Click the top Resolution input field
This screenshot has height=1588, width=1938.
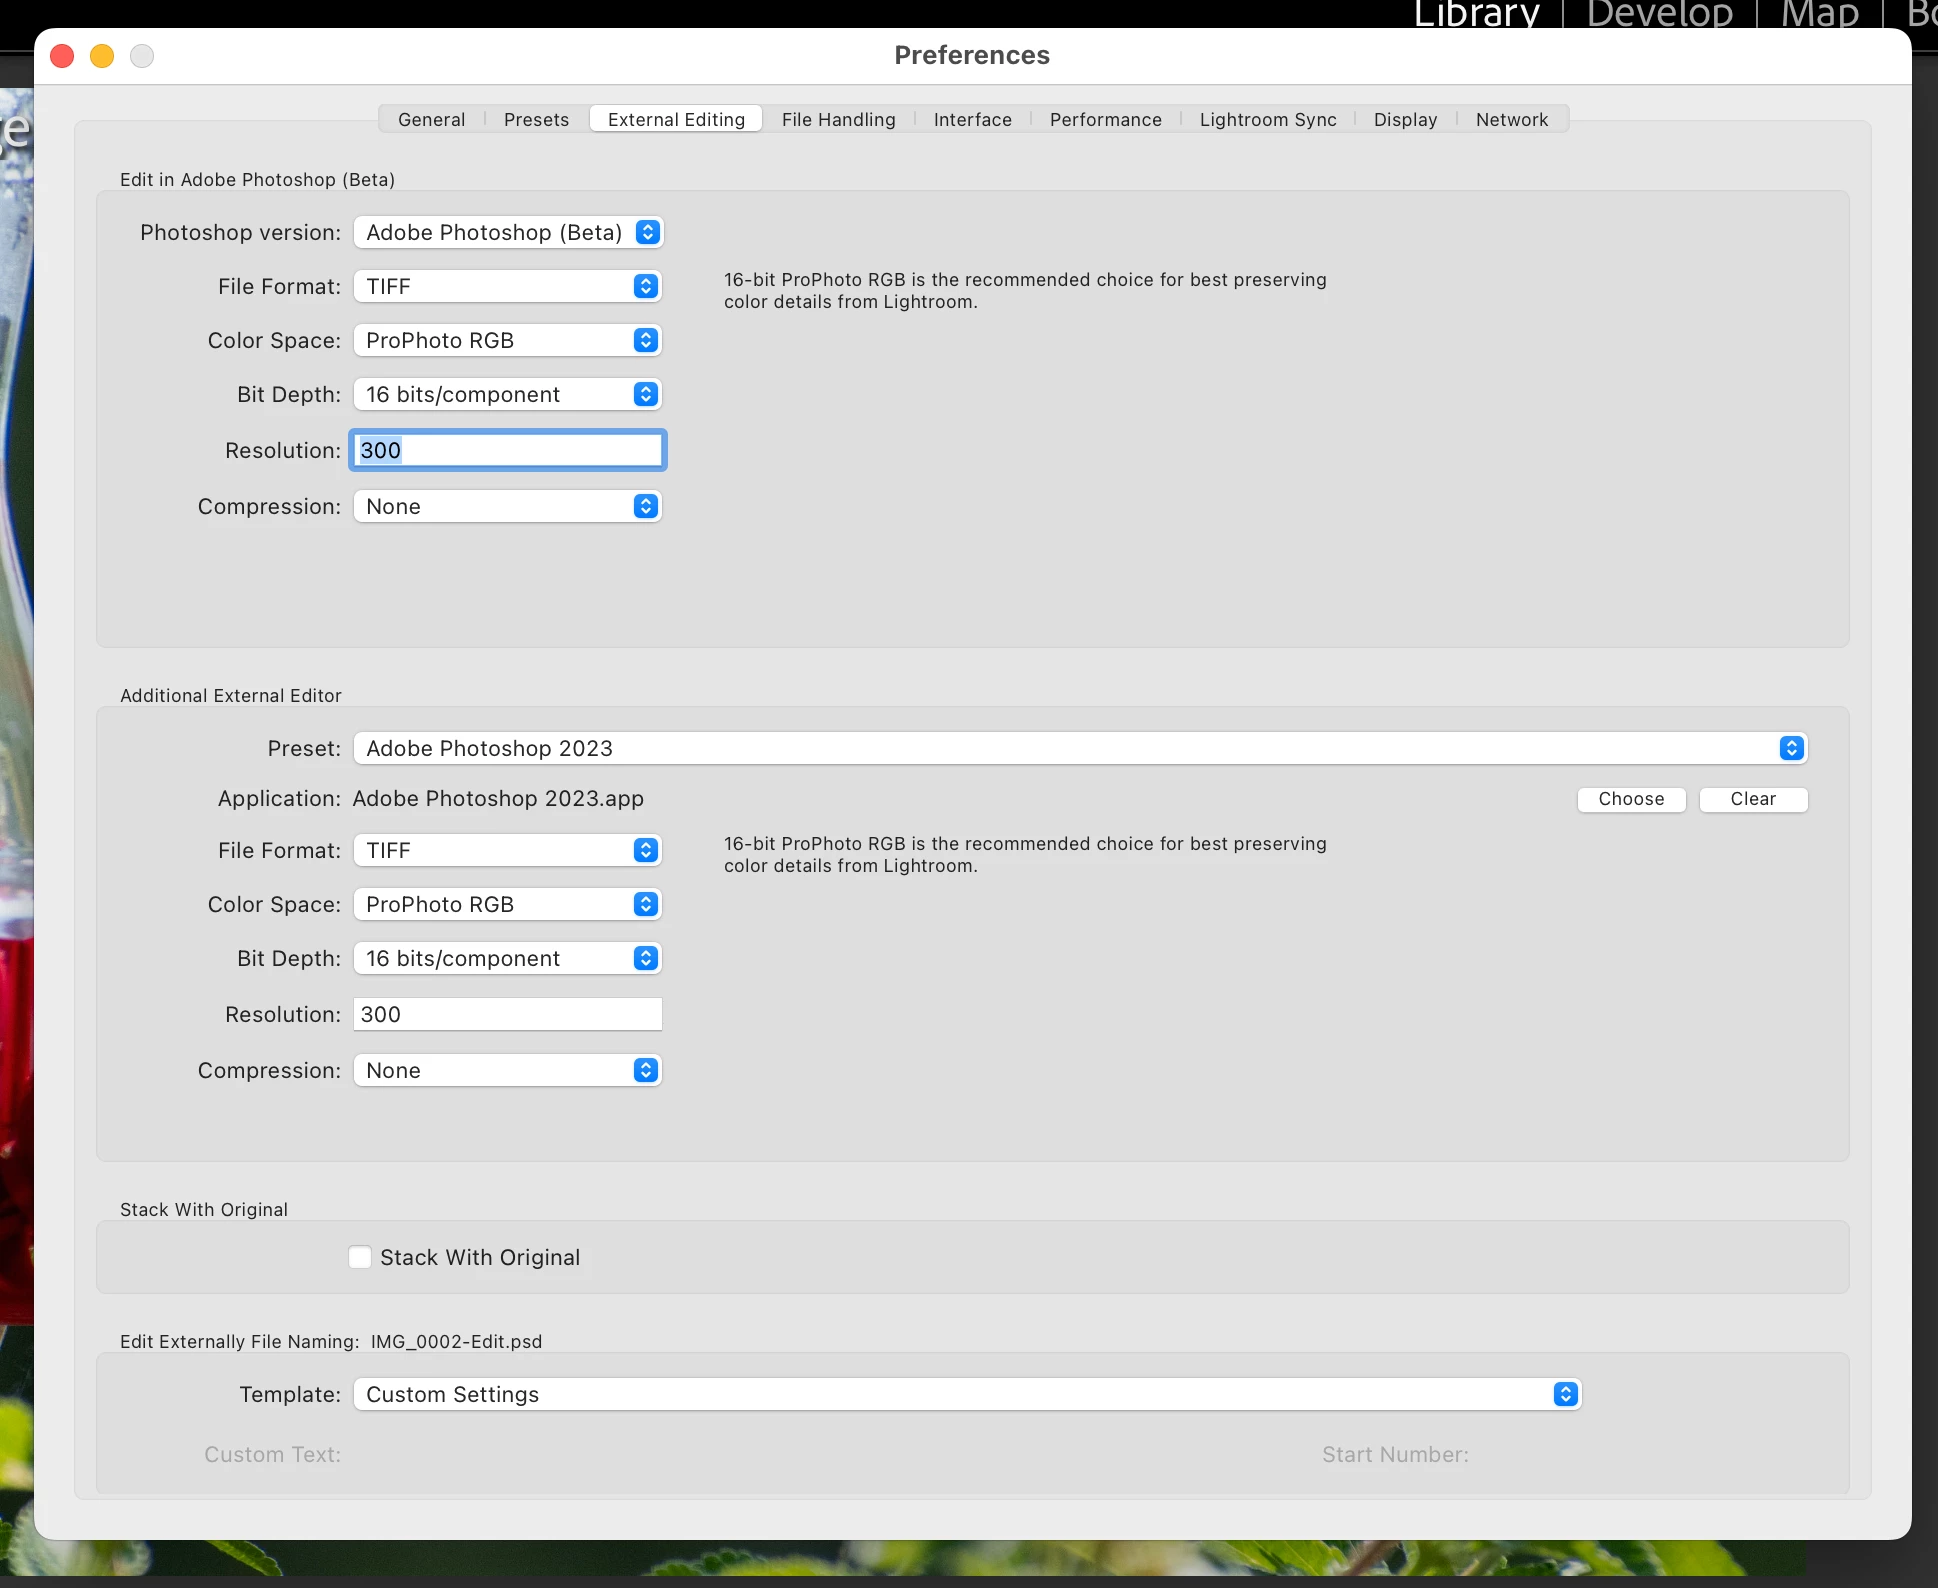[508, 450]
